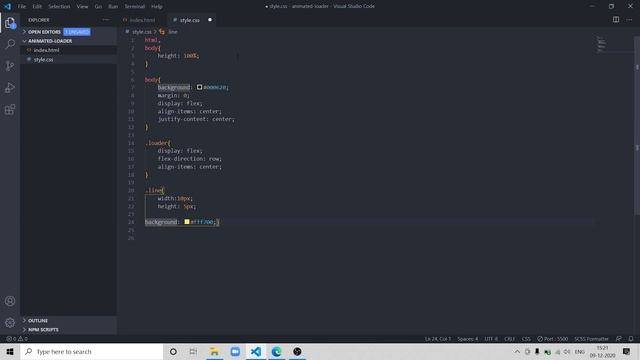The width and height of the screenshot is (640, 360).
Task: Click the Ln 24, Col status entry
Action: [x=438, y=338]
